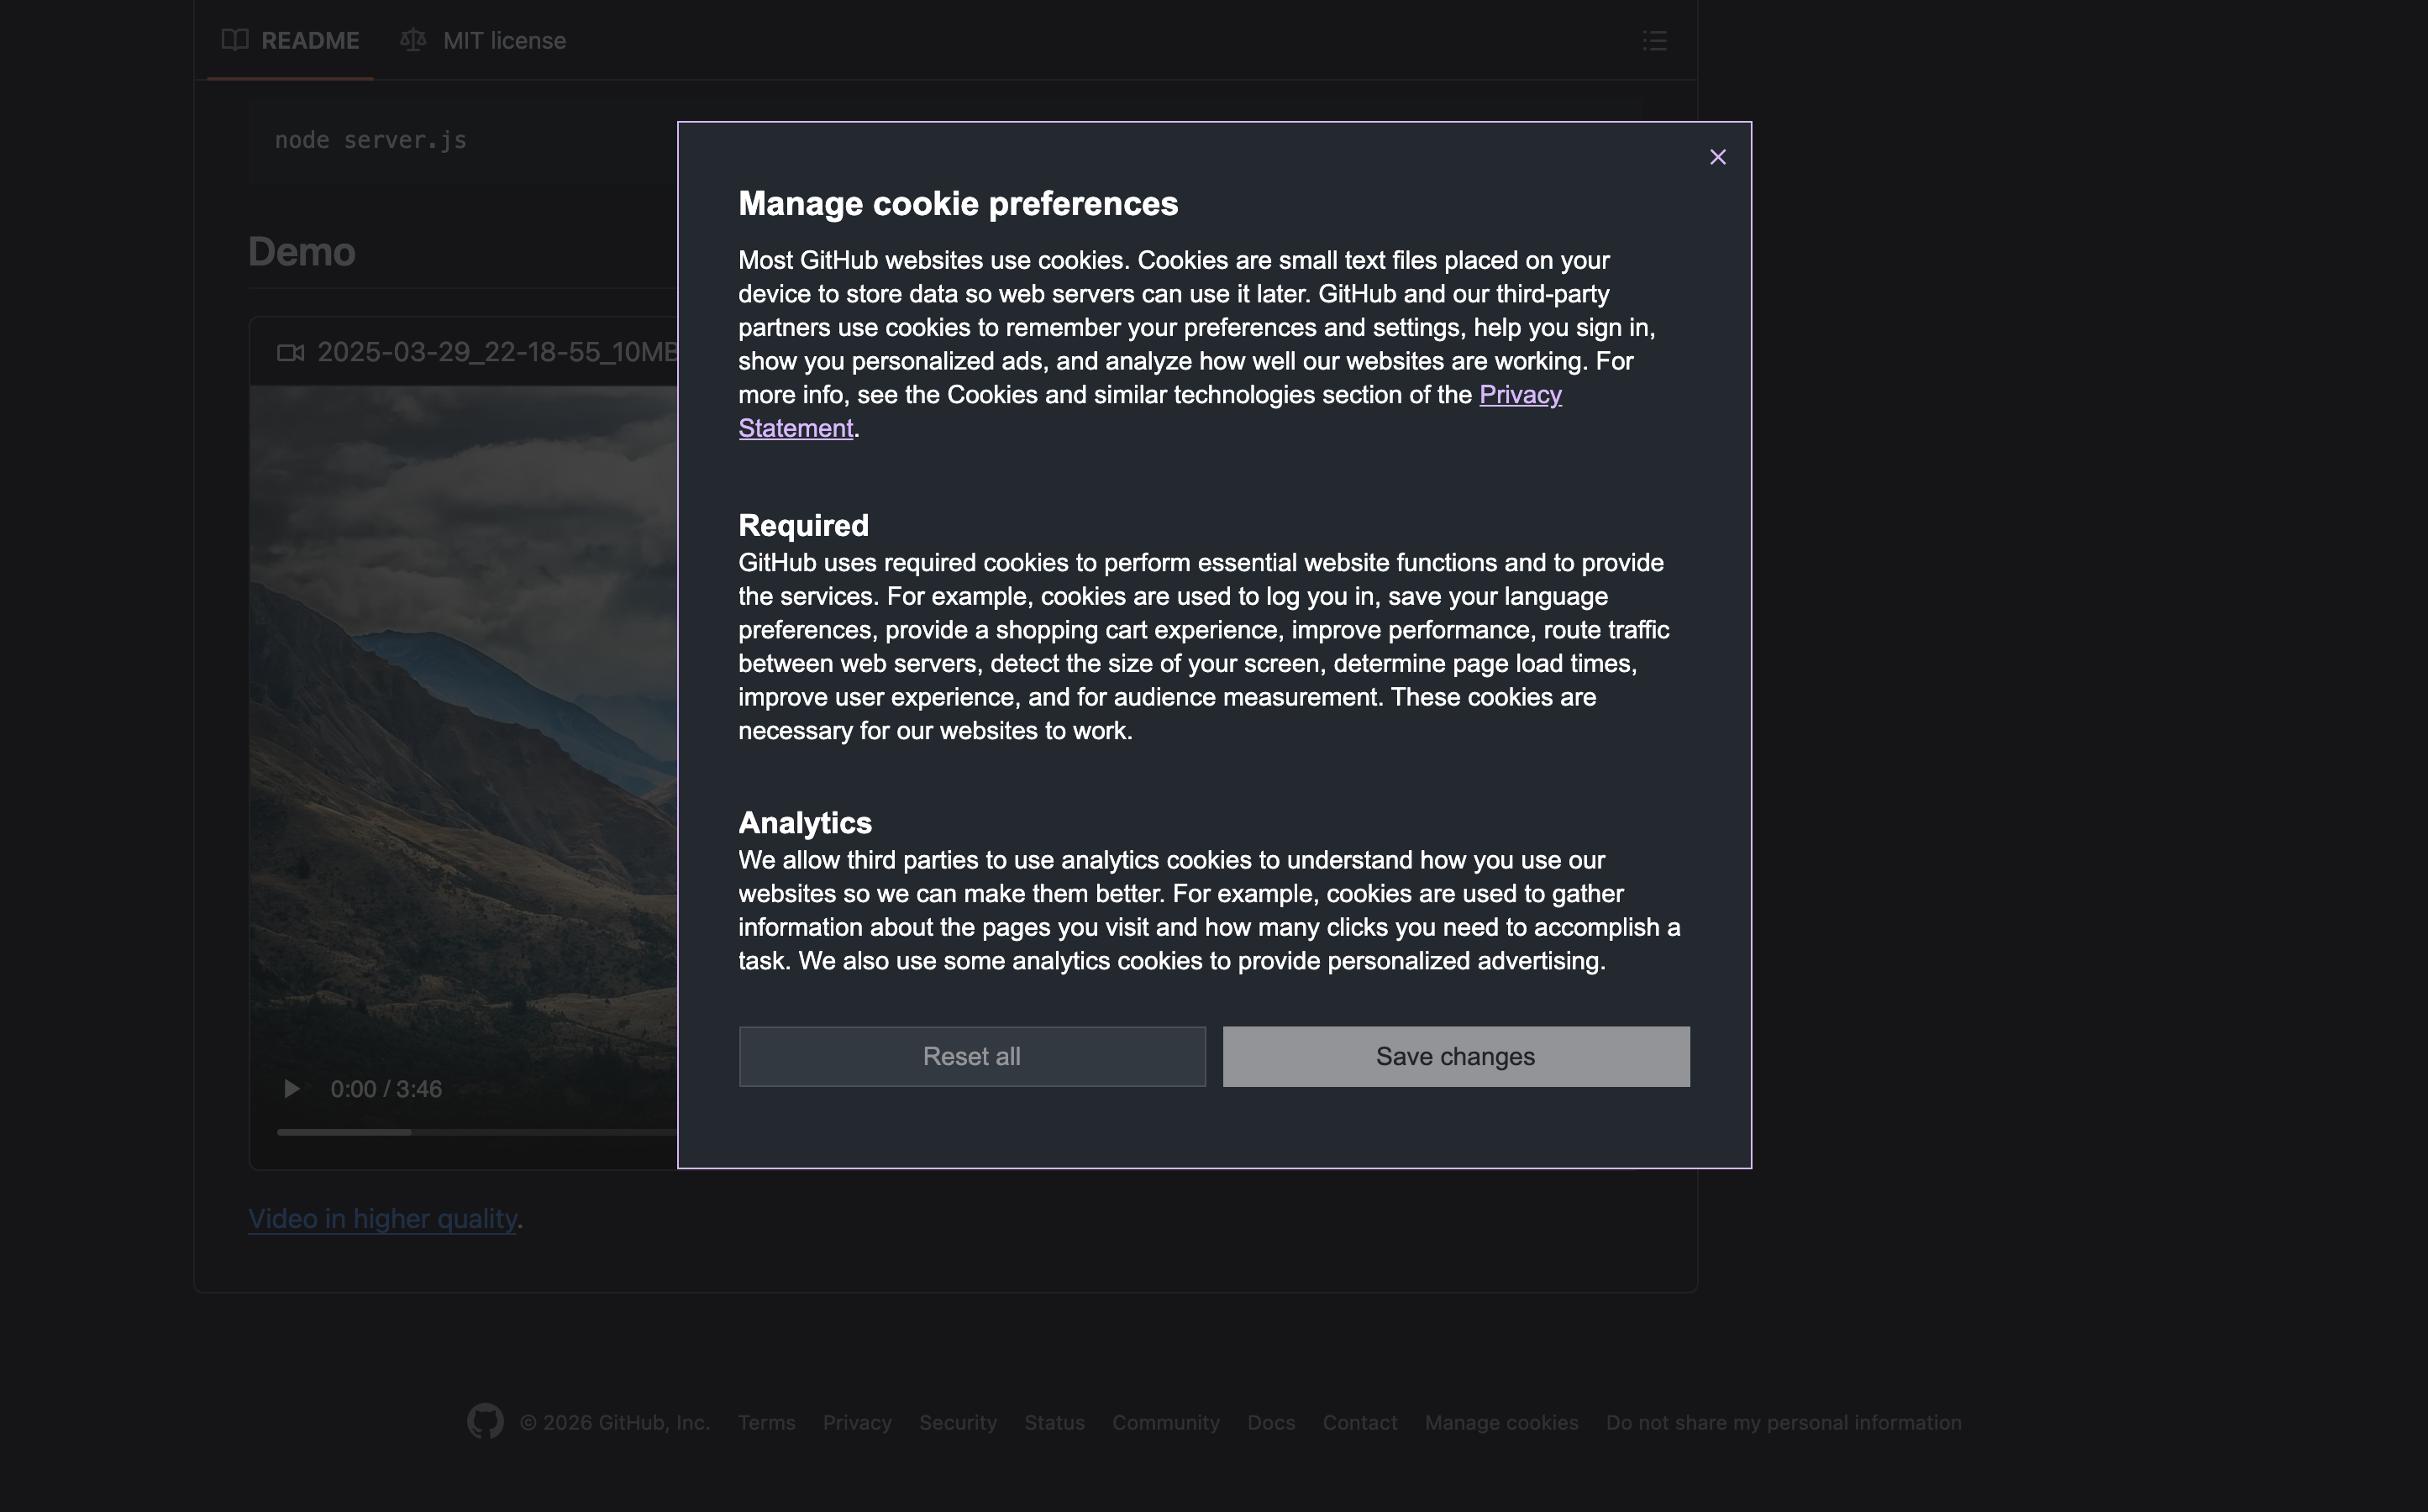Open Video in higher quality link
2428x1512 pixels.
(382, 1218)
